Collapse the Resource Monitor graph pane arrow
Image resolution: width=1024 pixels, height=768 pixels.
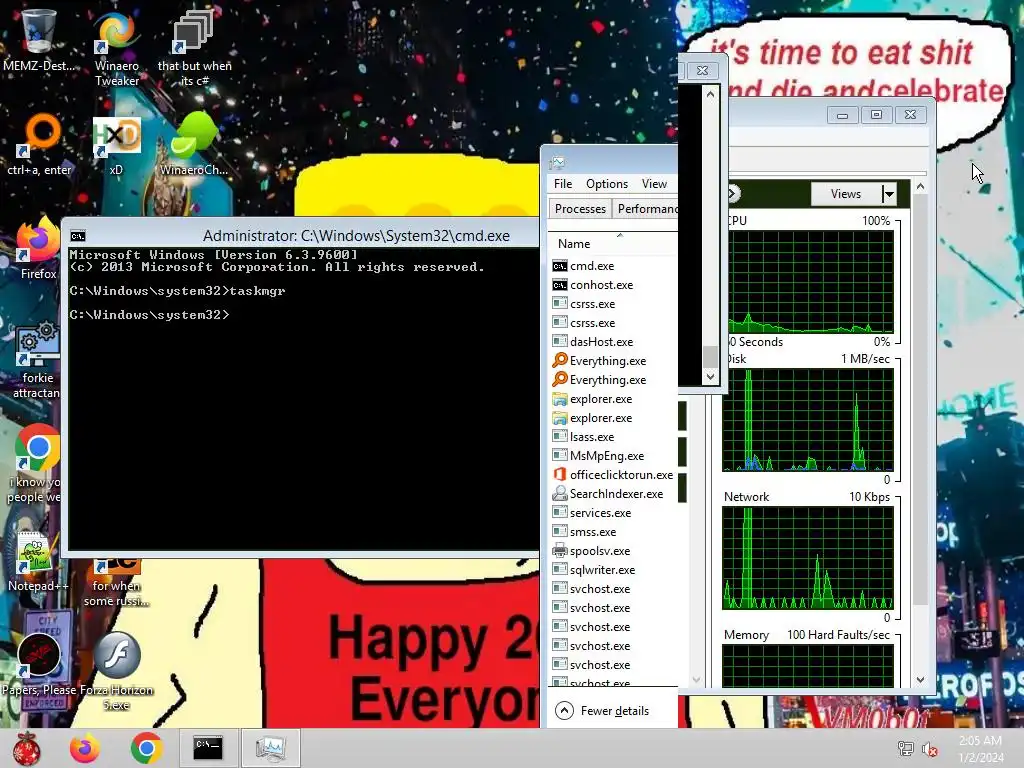pyautogui.click(x=733, y=193)
